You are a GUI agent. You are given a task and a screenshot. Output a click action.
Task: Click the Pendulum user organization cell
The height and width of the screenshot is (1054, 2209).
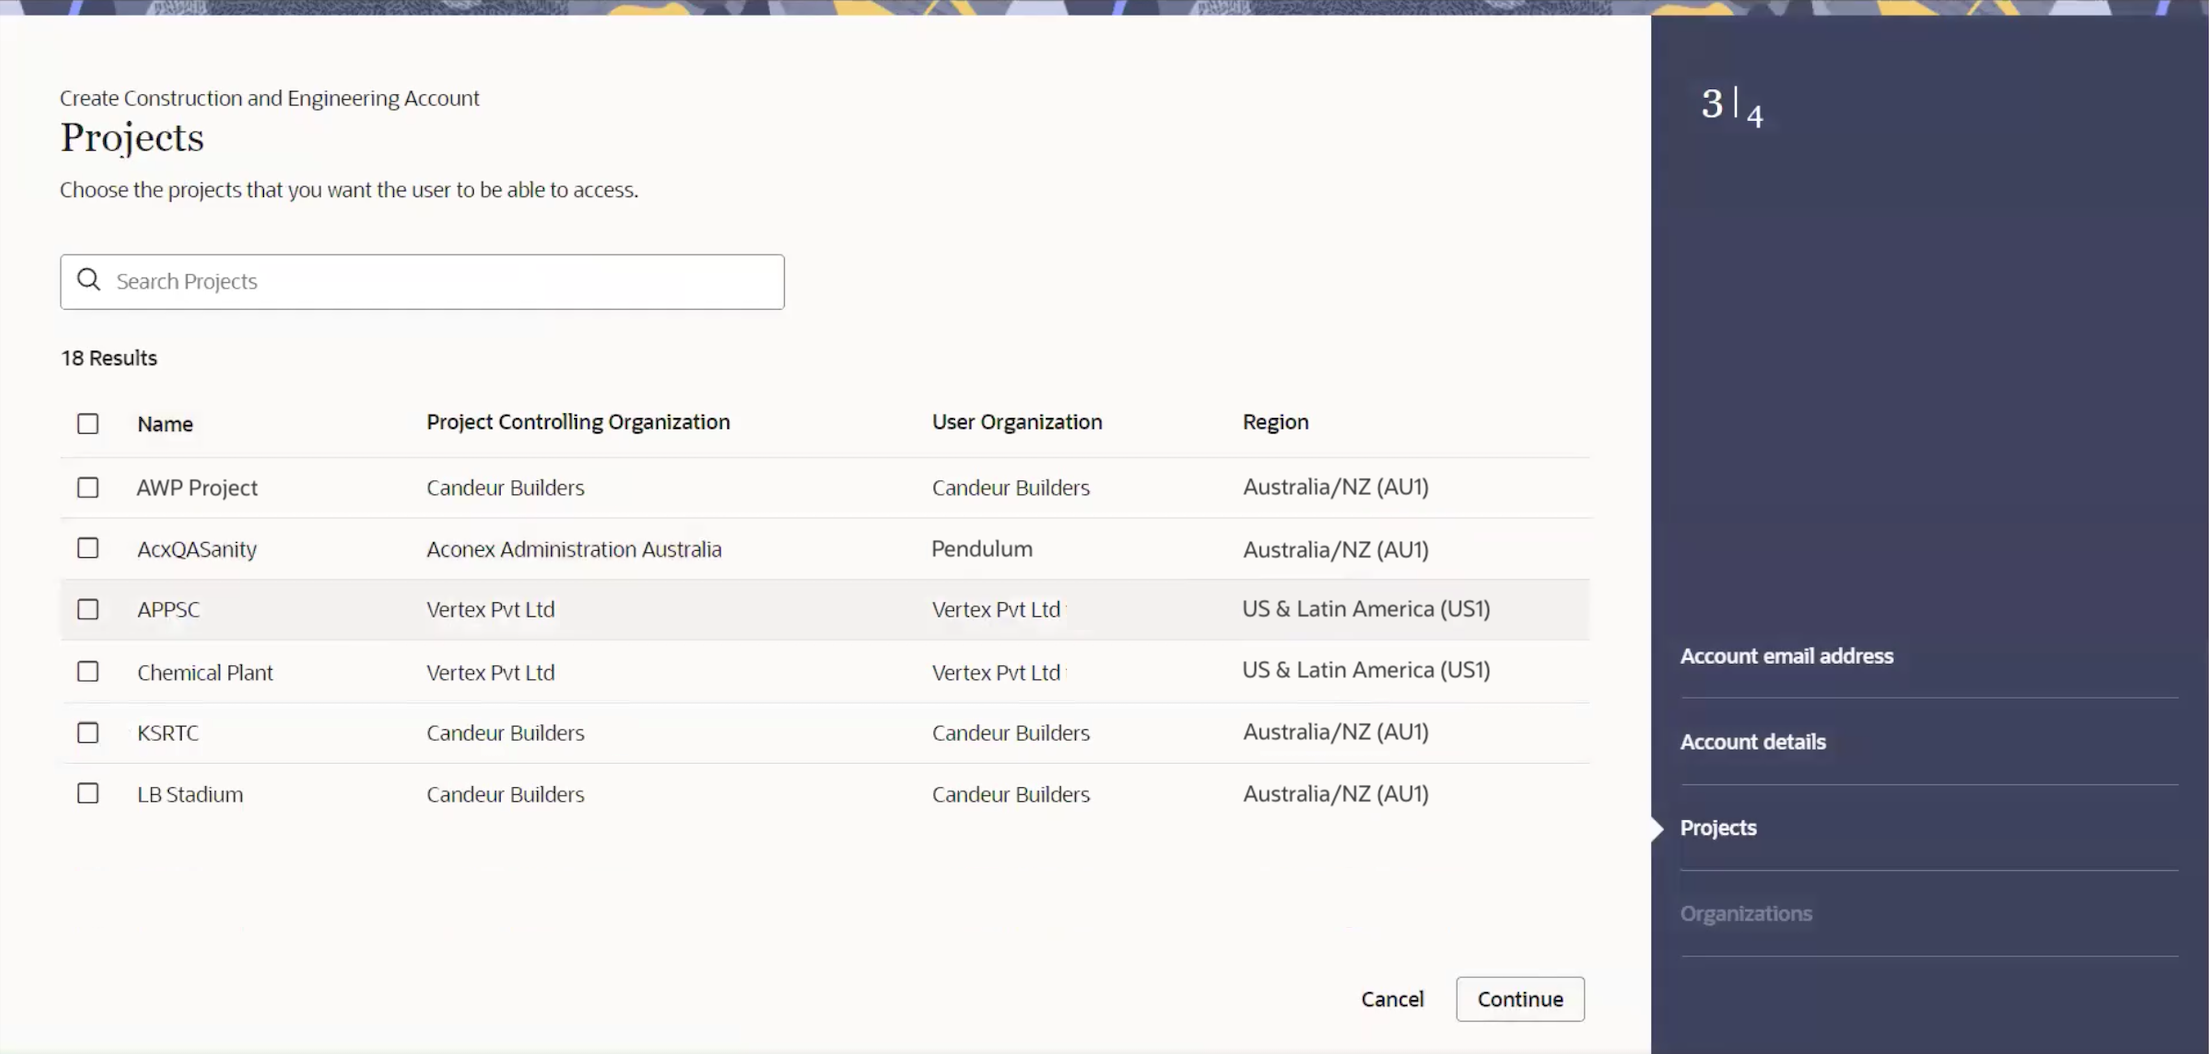[982, 549]
